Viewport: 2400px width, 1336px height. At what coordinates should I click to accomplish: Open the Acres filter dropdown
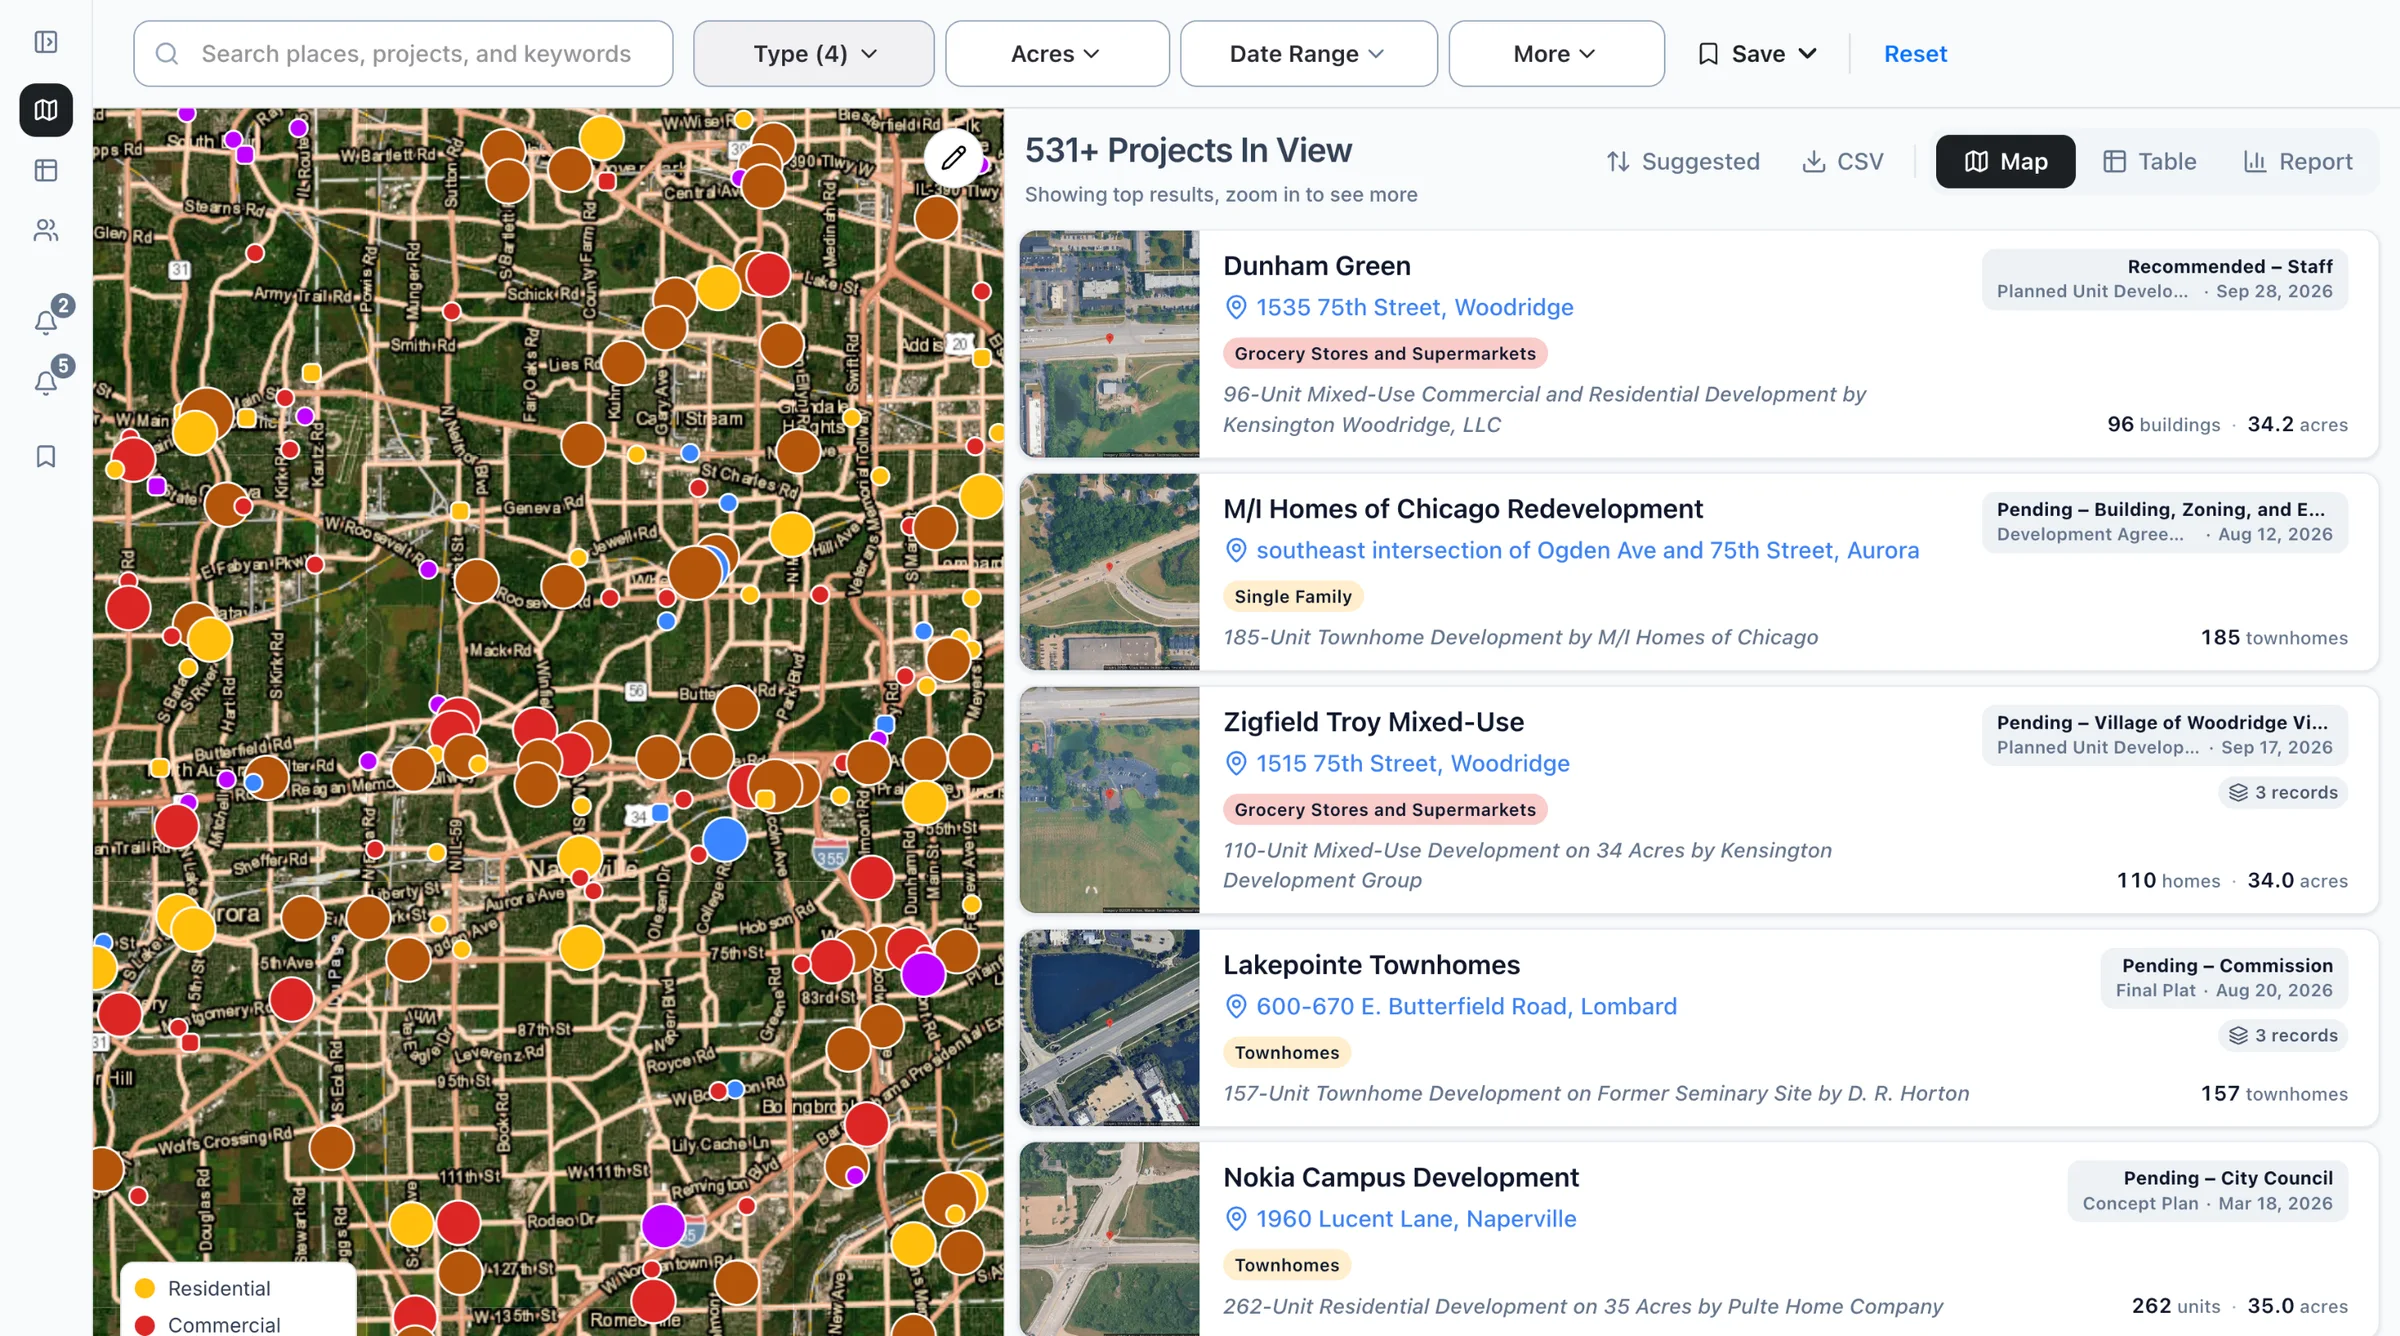pos(1057,54)
